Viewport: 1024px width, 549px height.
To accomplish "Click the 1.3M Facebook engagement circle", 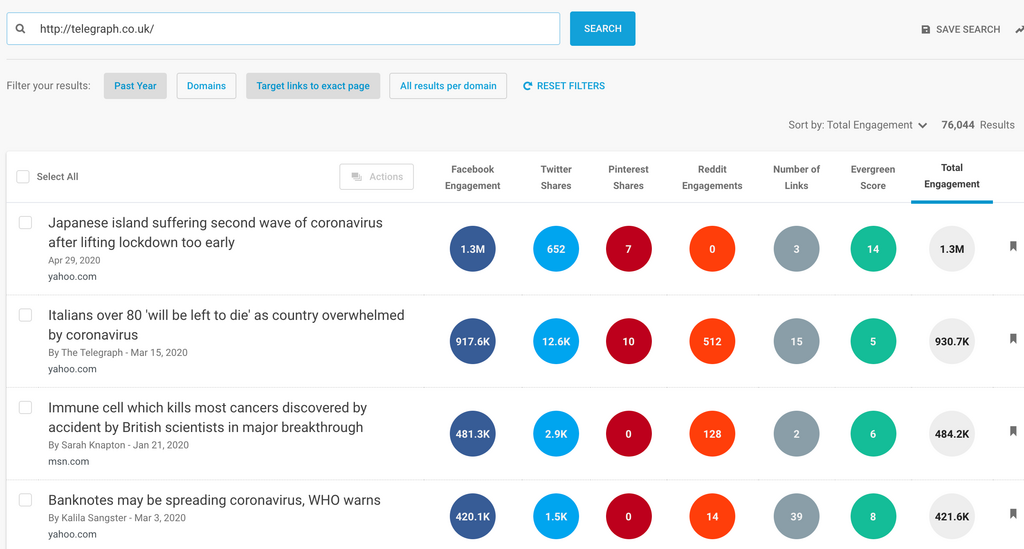I will pyautogui.click(x=472, y=249).
